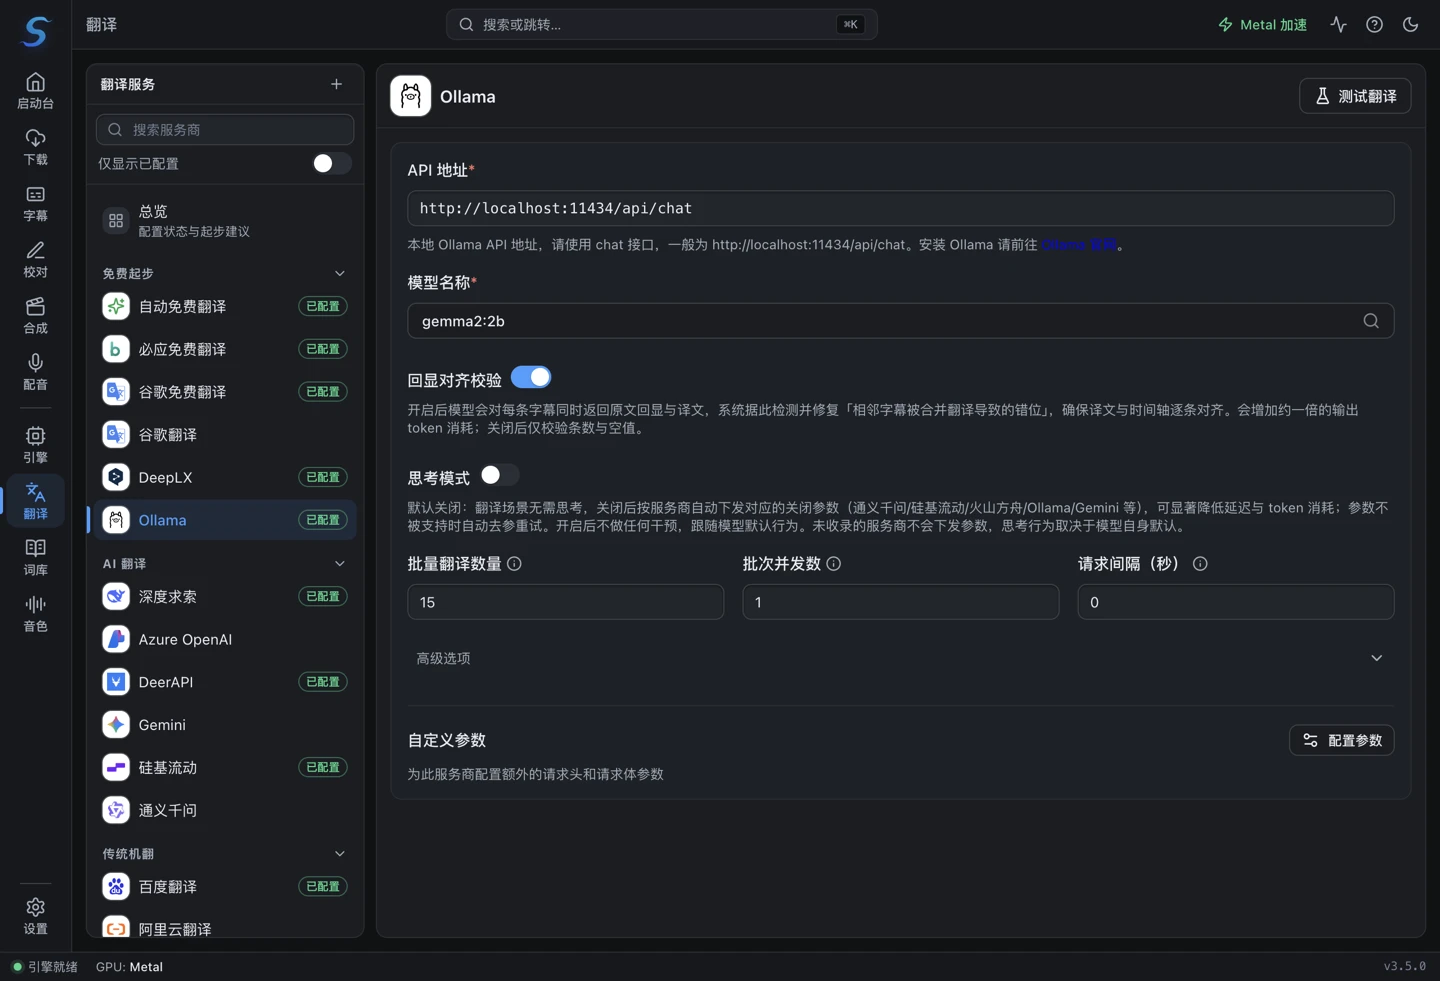Show info for 批量翻译数量
The height and width of the screenshot is (981, 1440).
(514, 564)
